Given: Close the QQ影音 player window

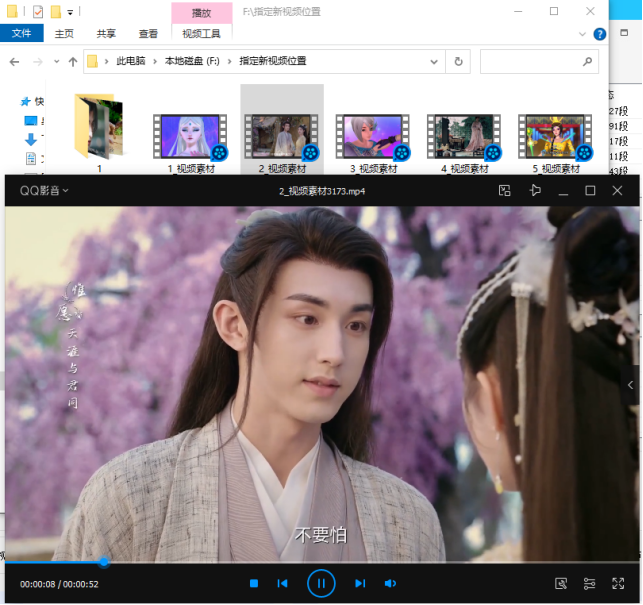Looking at the screenshot, I should pos(617,191).
